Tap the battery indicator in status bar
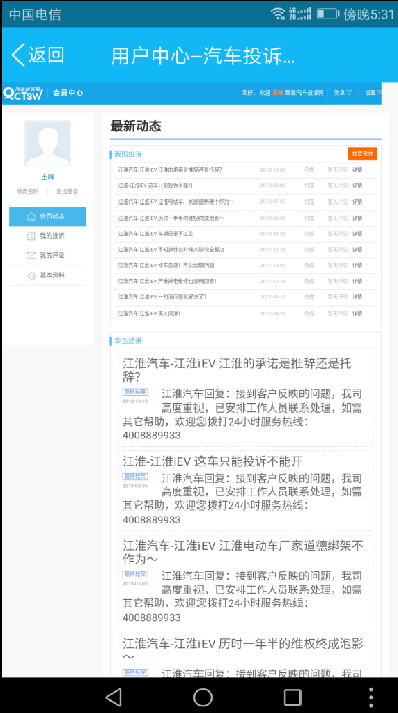 (x=327, y=14)
